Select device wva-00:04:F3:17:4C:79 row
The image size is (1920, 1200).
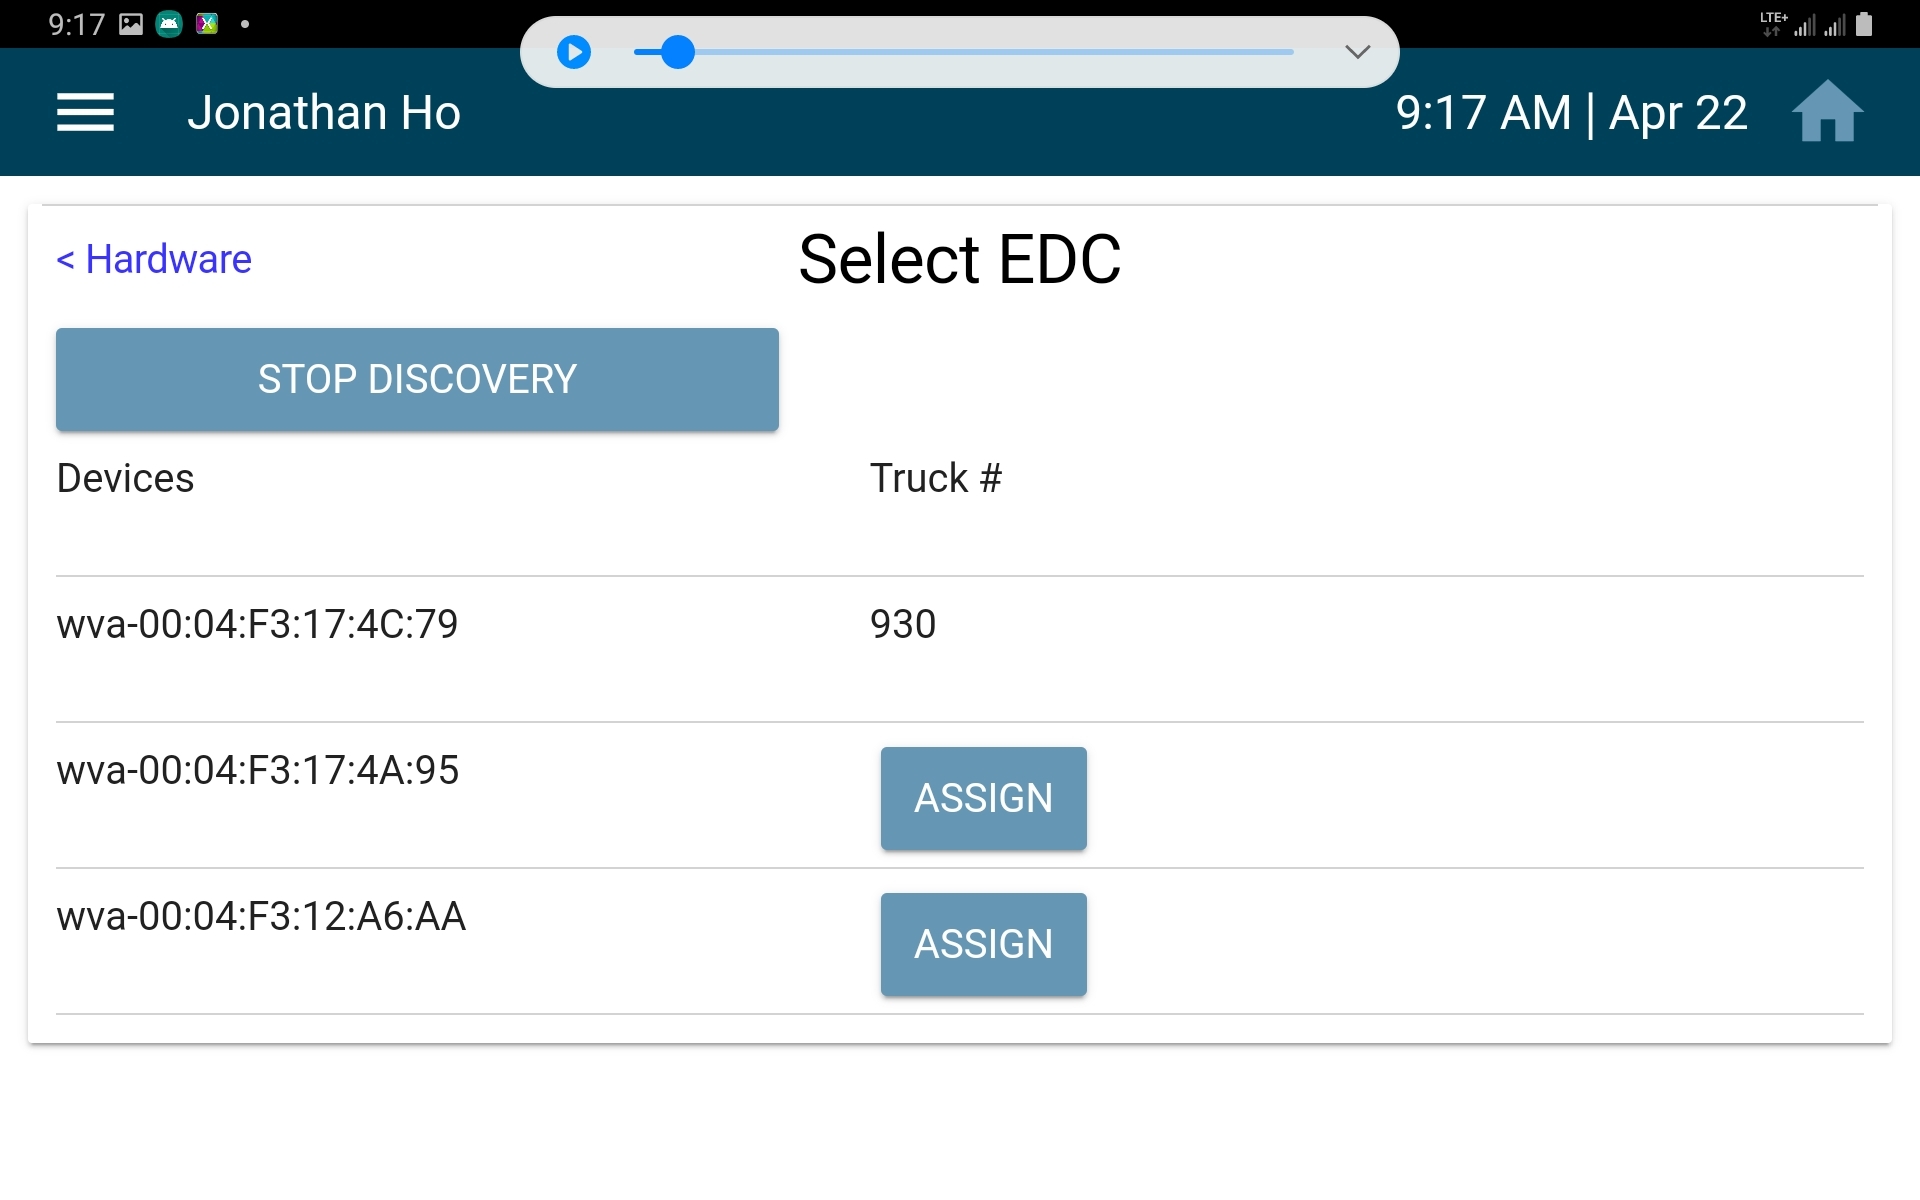pos(960,648)
